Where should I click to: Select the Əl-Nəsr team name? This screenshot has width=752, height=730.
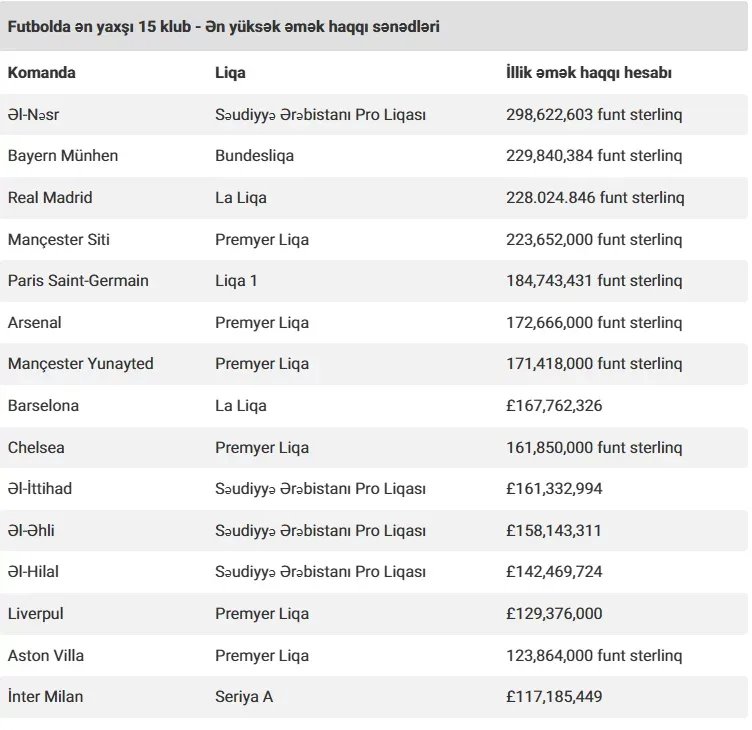(33, 115)
